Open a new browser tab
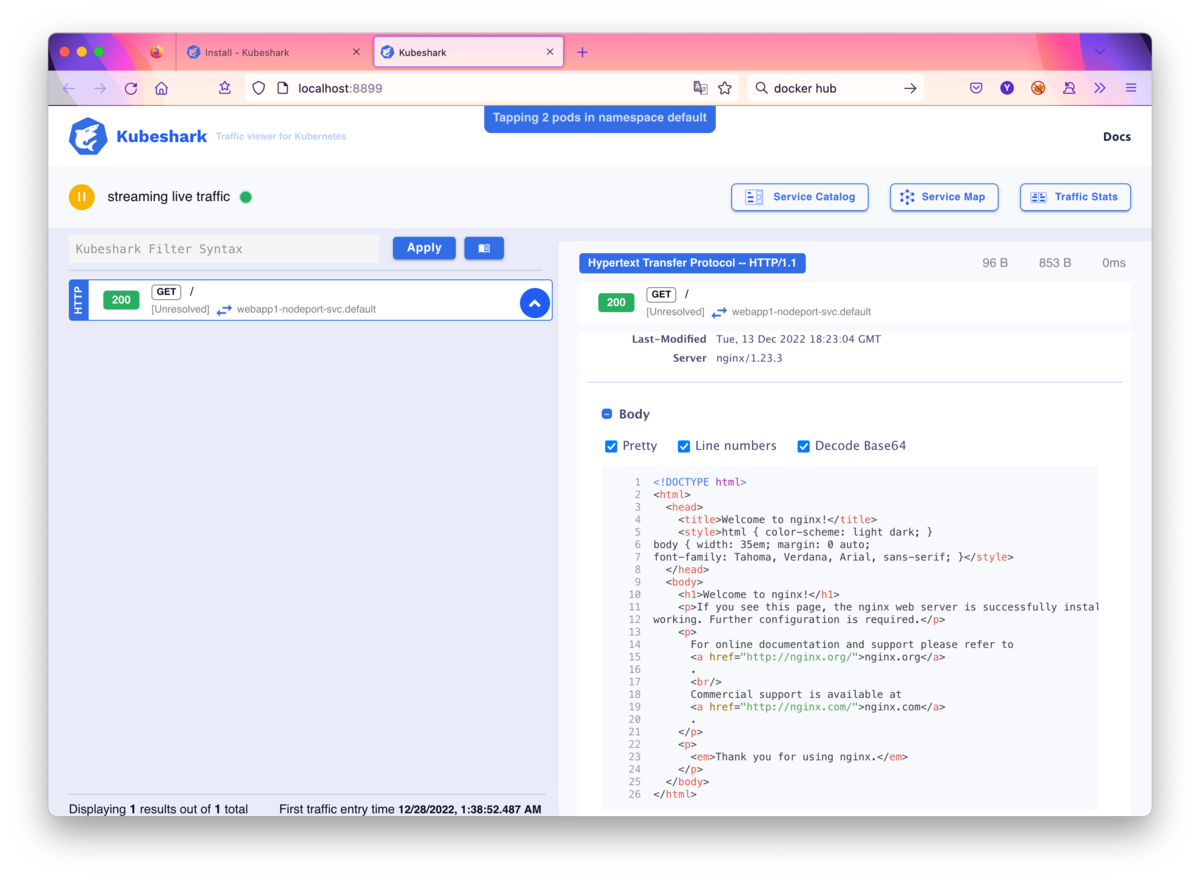The image size is (1200, 880). pos(582,52)
